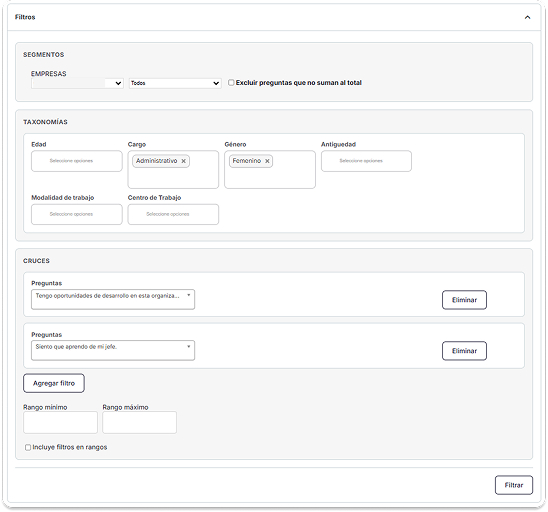Click Eliminar for the second Preguntas filter
This screenshot has height=512, width=548.
tap(464, 351)
